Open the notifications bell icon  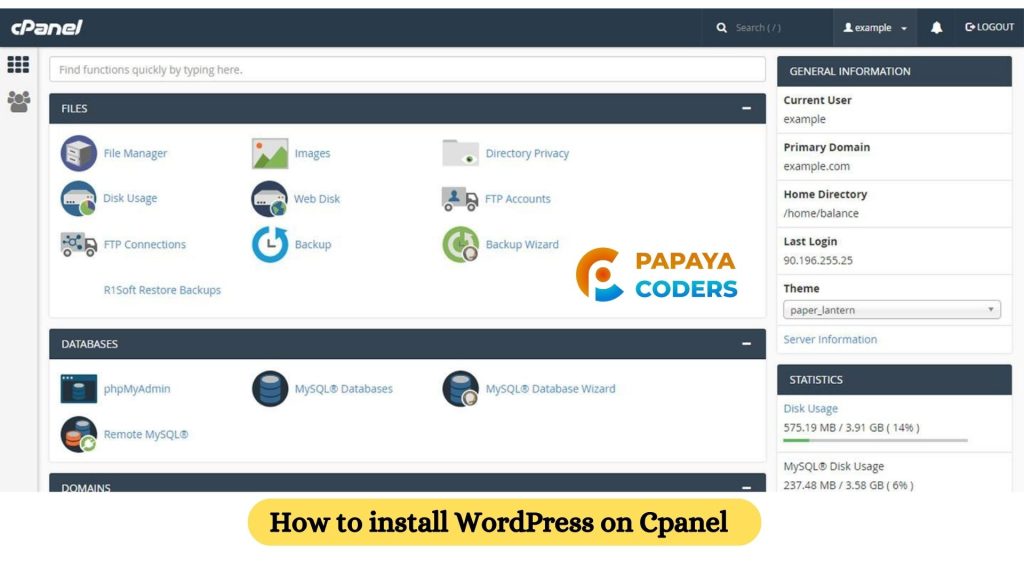pyautogui.click(x=936, y=27)
